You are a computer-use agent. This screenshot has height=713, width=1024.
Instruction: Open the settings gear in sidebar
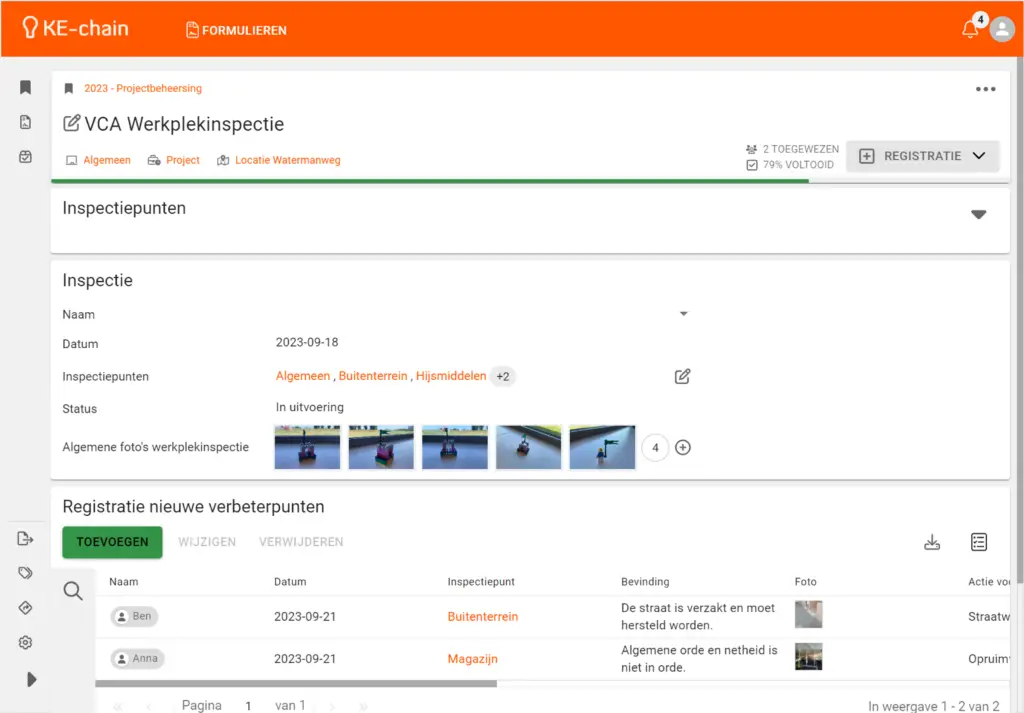pos(26,643)
